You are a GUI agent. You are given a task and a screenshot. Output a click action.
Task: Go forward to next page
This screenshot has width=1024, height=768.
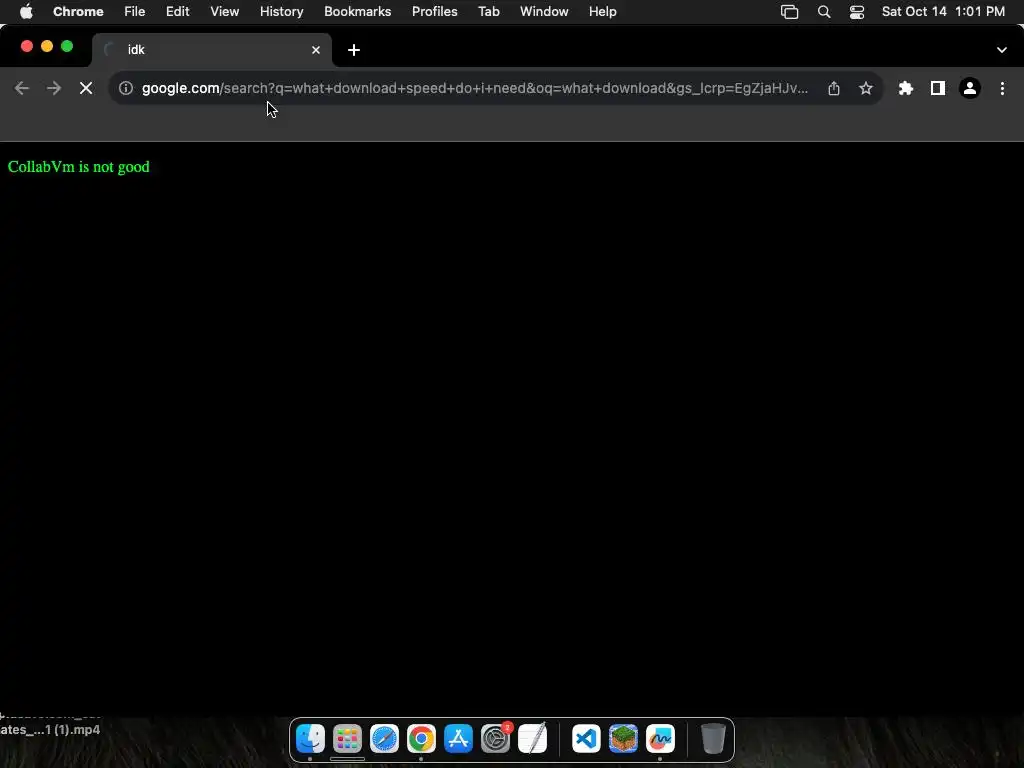point(54,88)
